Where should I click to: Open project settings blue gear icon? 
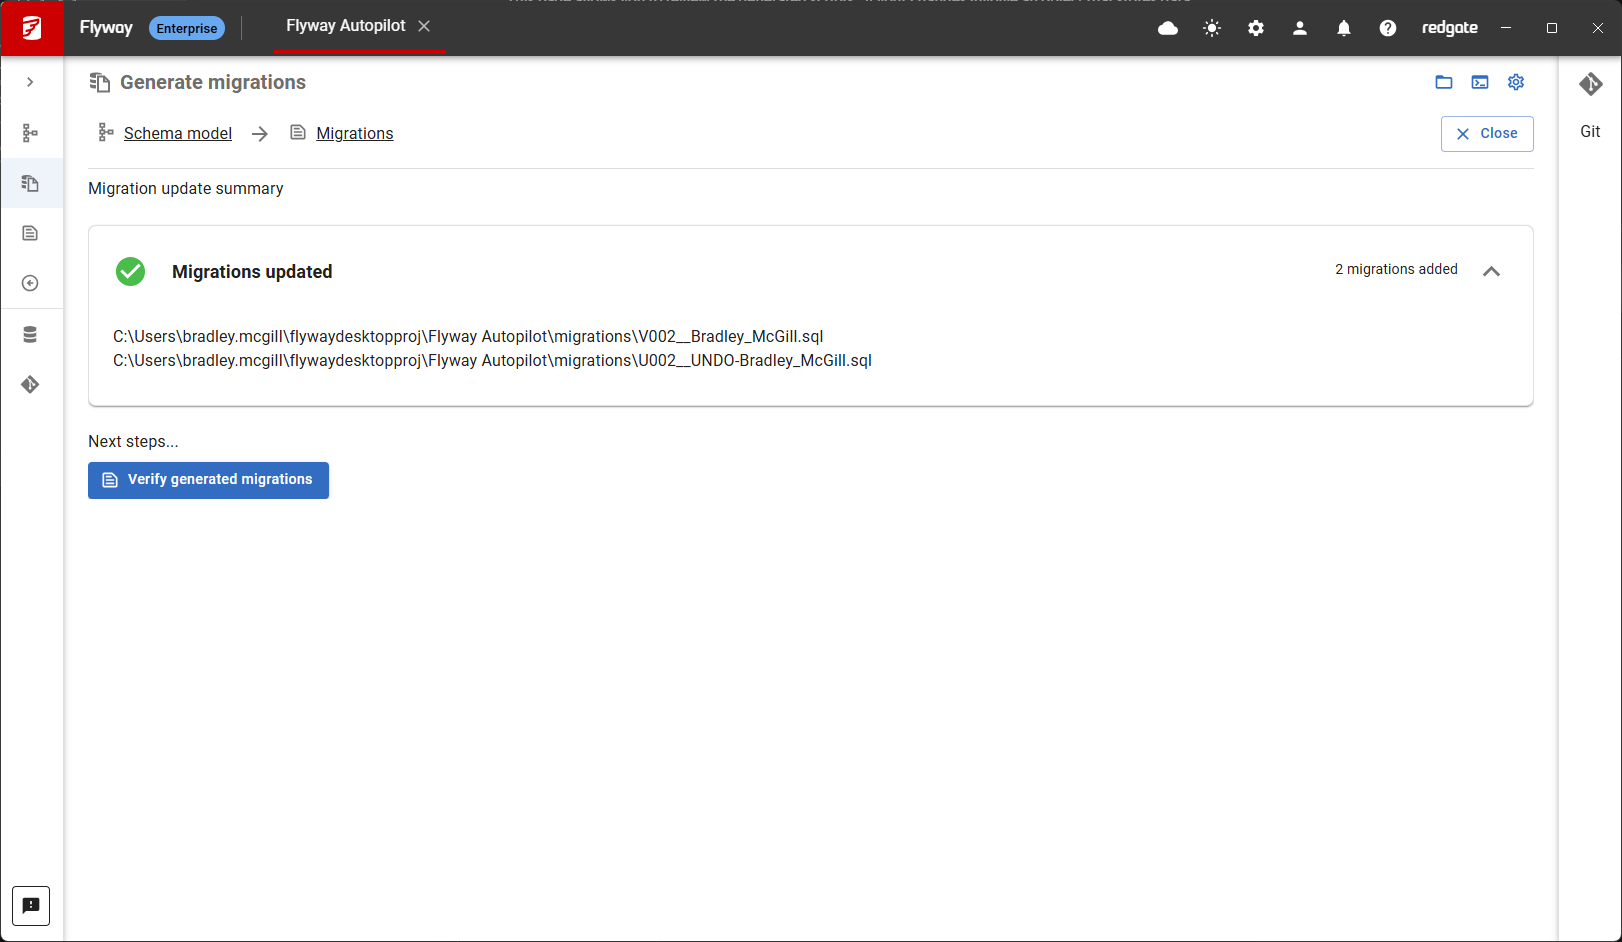(x=1516, y=82)
